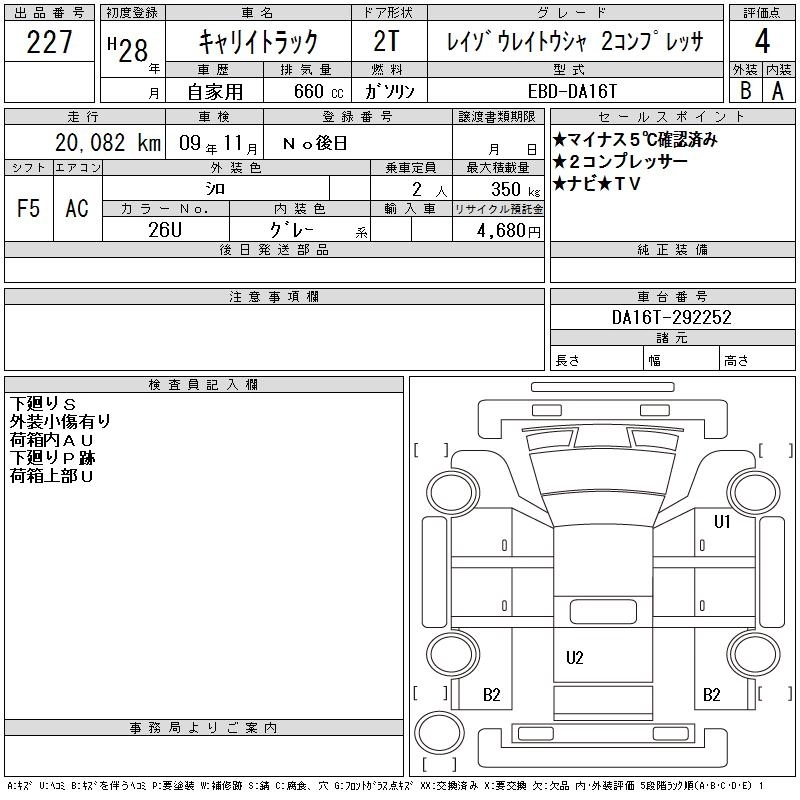Image resolution: width=800 pixels, height=800 pixels.
Task: Click the inspection expiry 09年11月
Action: [x=218, y=143]
